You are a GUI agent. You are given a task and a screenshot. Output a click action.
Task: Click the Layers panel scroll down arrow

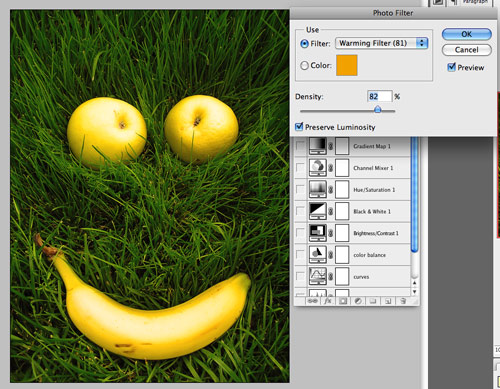415,291
